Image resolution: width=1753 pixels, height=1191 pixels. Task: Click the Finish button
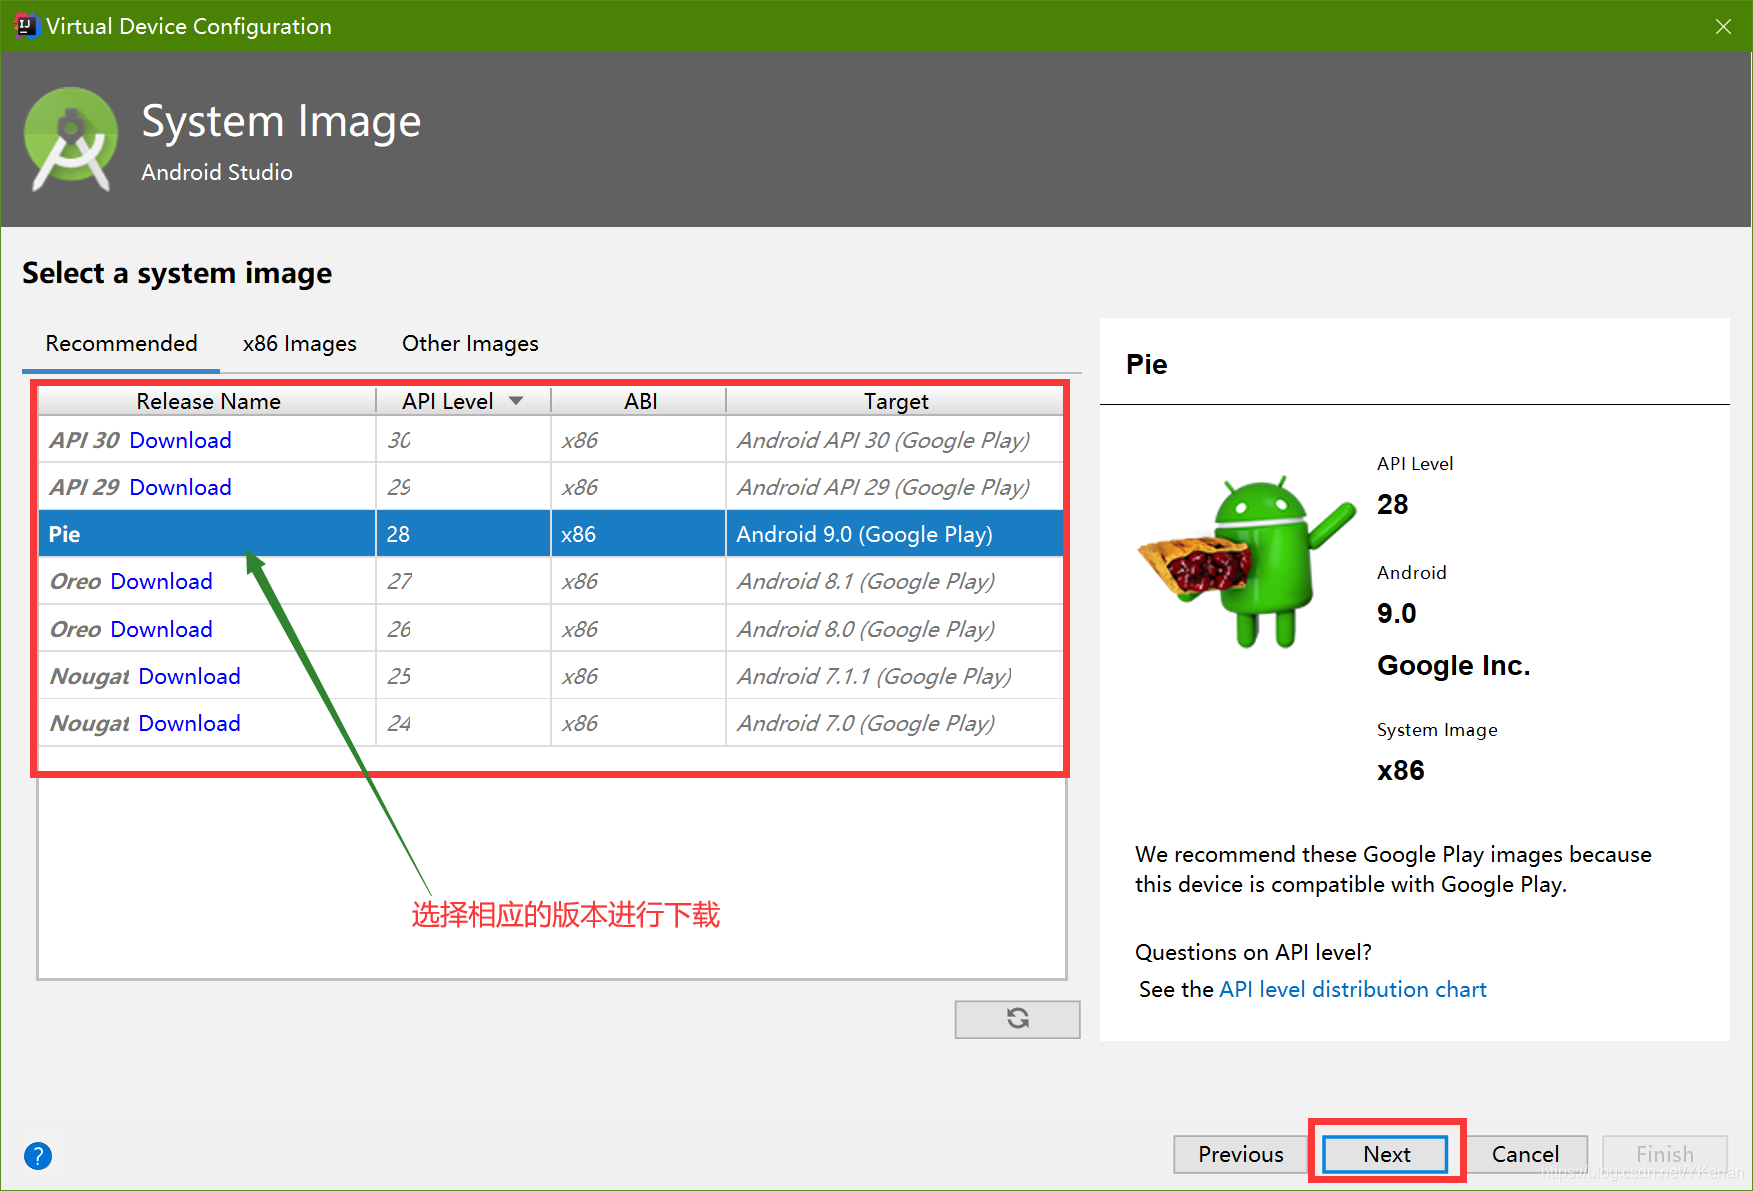coord(1665,1154)
